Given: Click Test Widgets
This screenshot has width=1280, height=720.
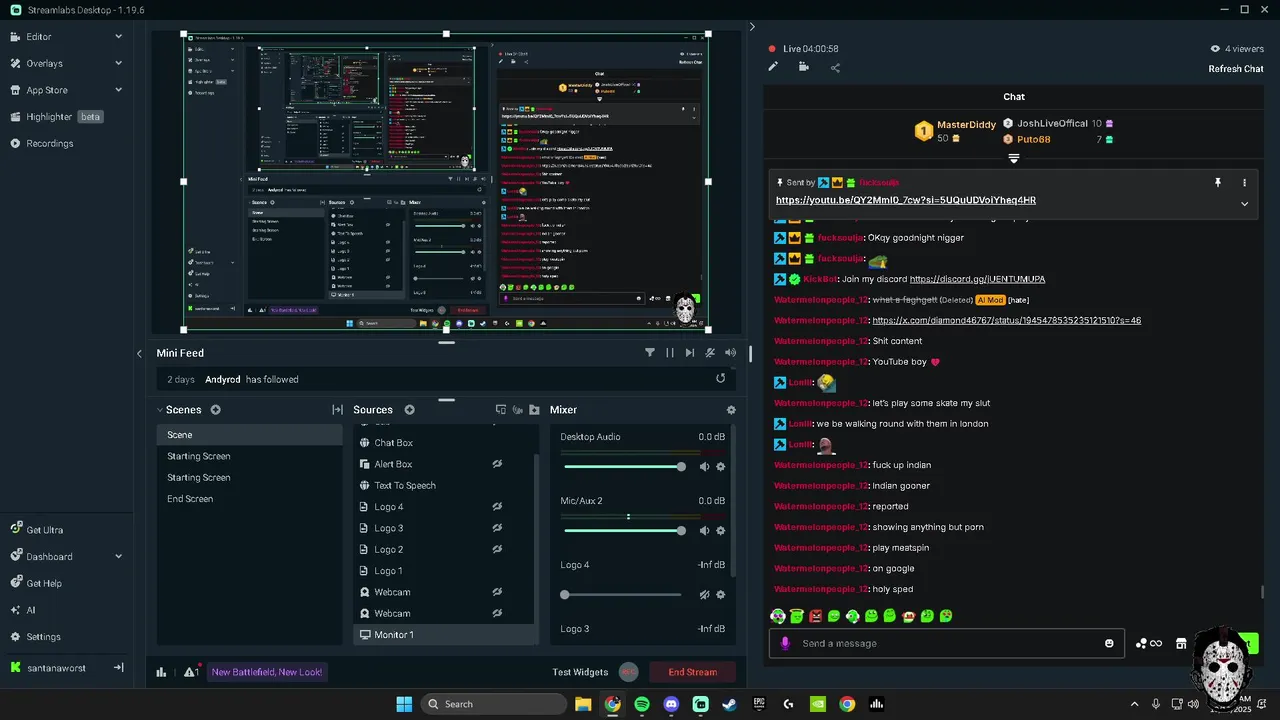Looking at the screenshot, I should tap(580, 672).
